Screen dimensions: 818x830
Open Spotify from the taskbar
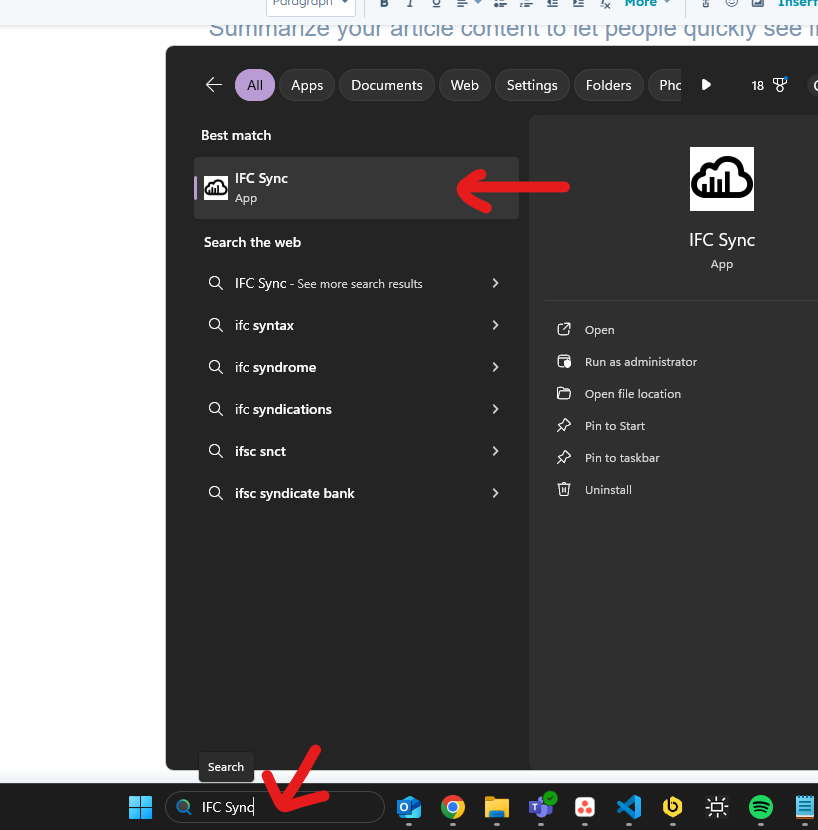coord(761,807)
